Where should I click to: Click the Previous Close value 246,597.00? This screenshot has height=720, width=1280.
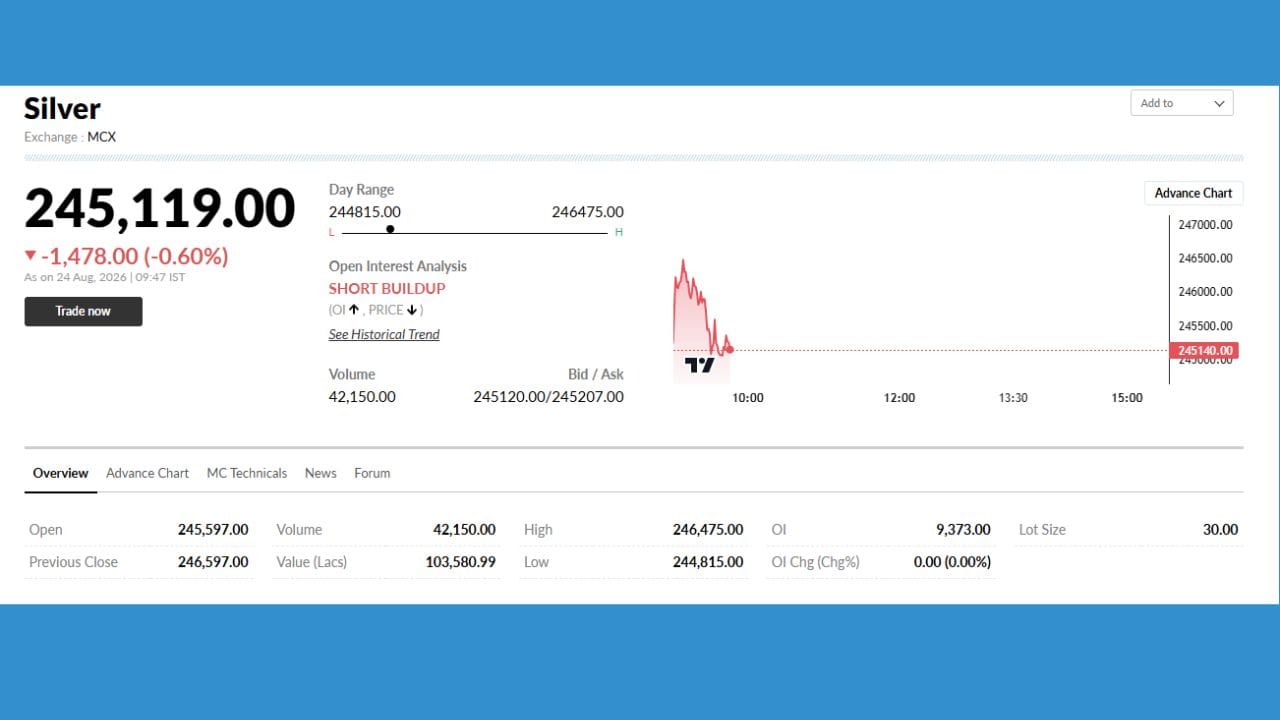[x=213, y=562]
